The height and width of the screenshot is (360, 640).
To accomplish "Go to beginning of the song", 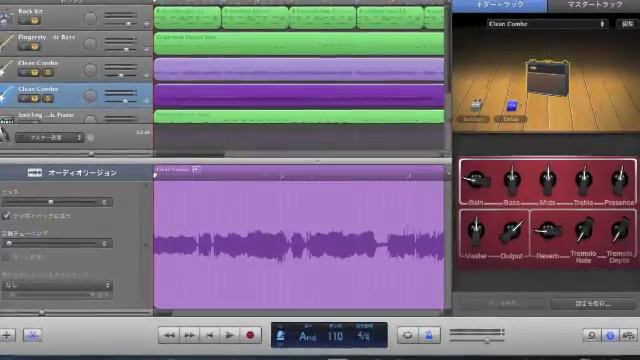I will tap(209, 335).
